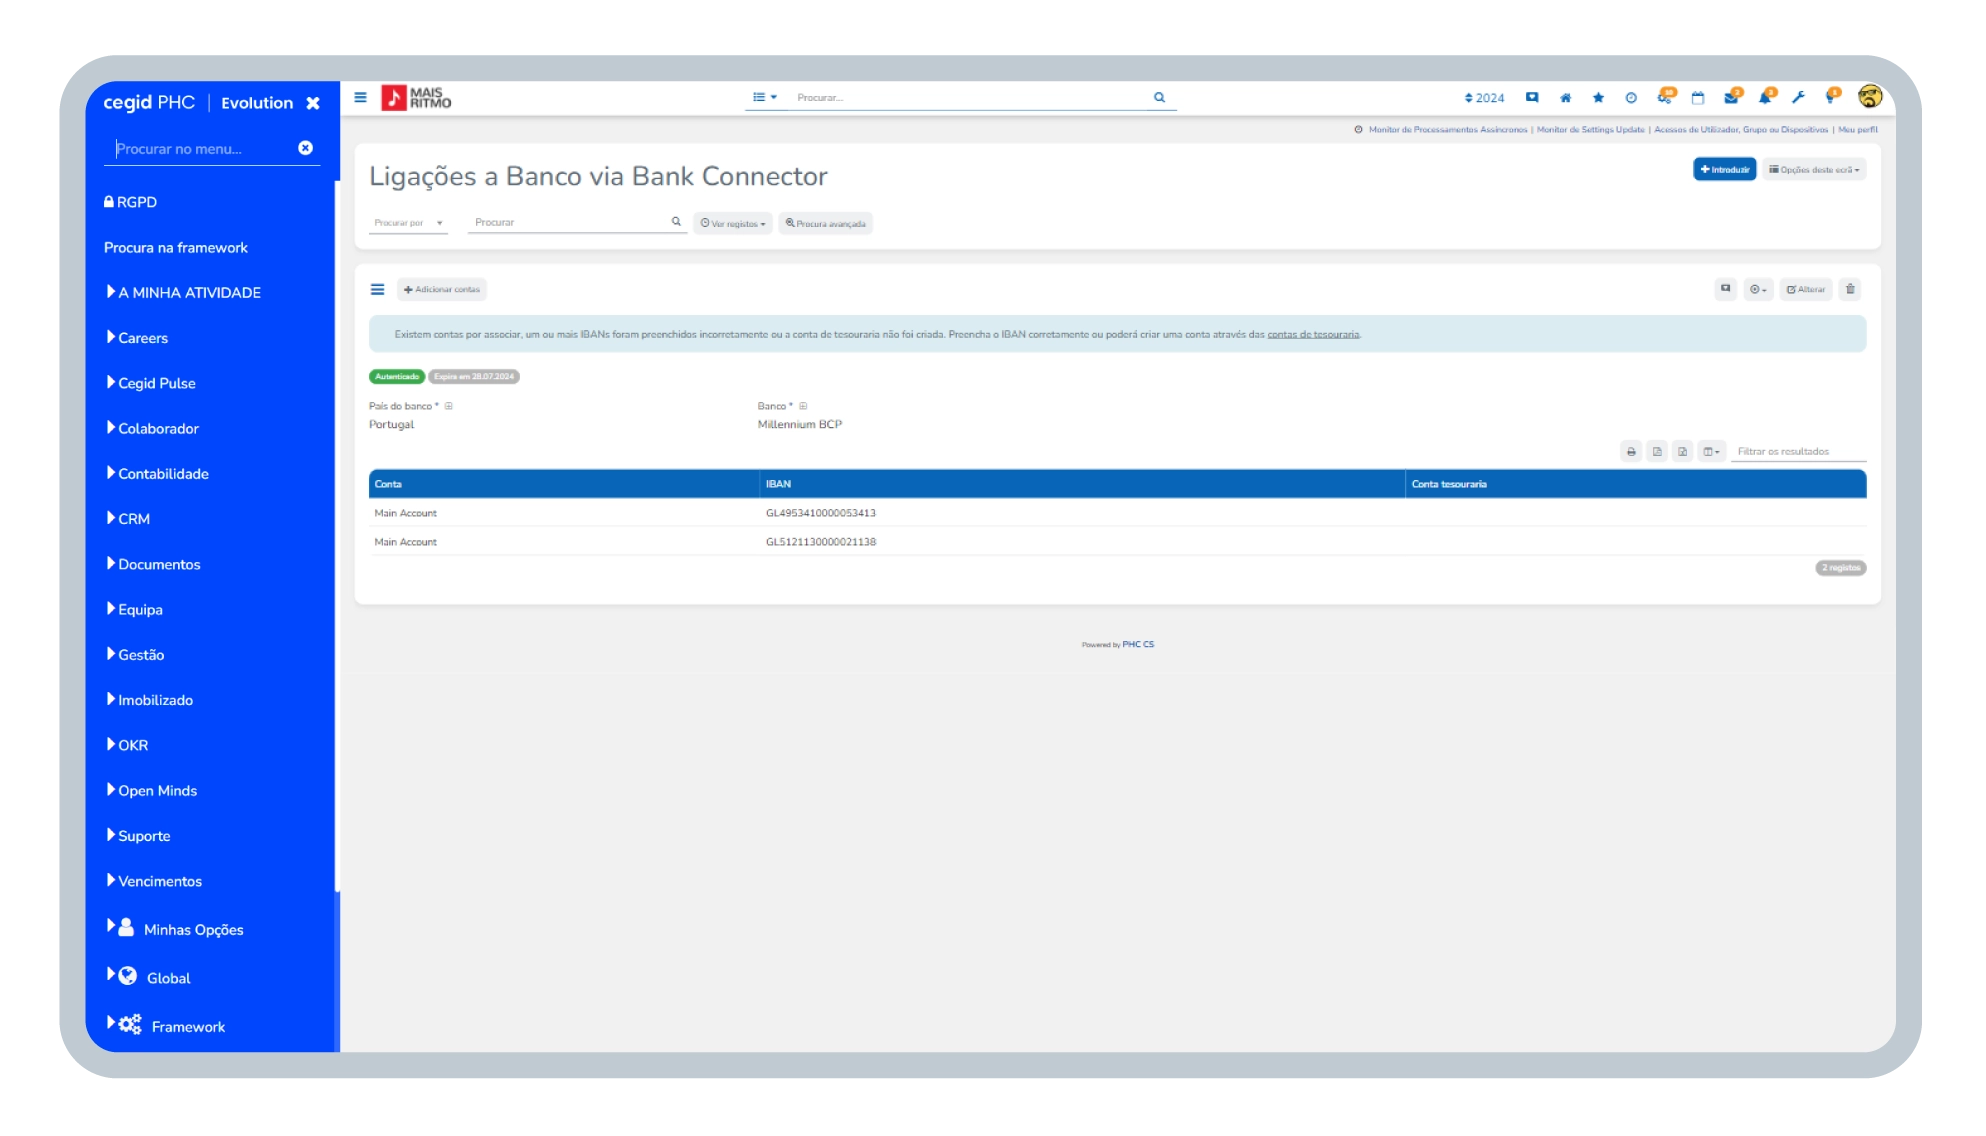The height and width of the screenshot is (1136, 1986).
Task: Open the user avatar menu
Action: (1870, 97)
